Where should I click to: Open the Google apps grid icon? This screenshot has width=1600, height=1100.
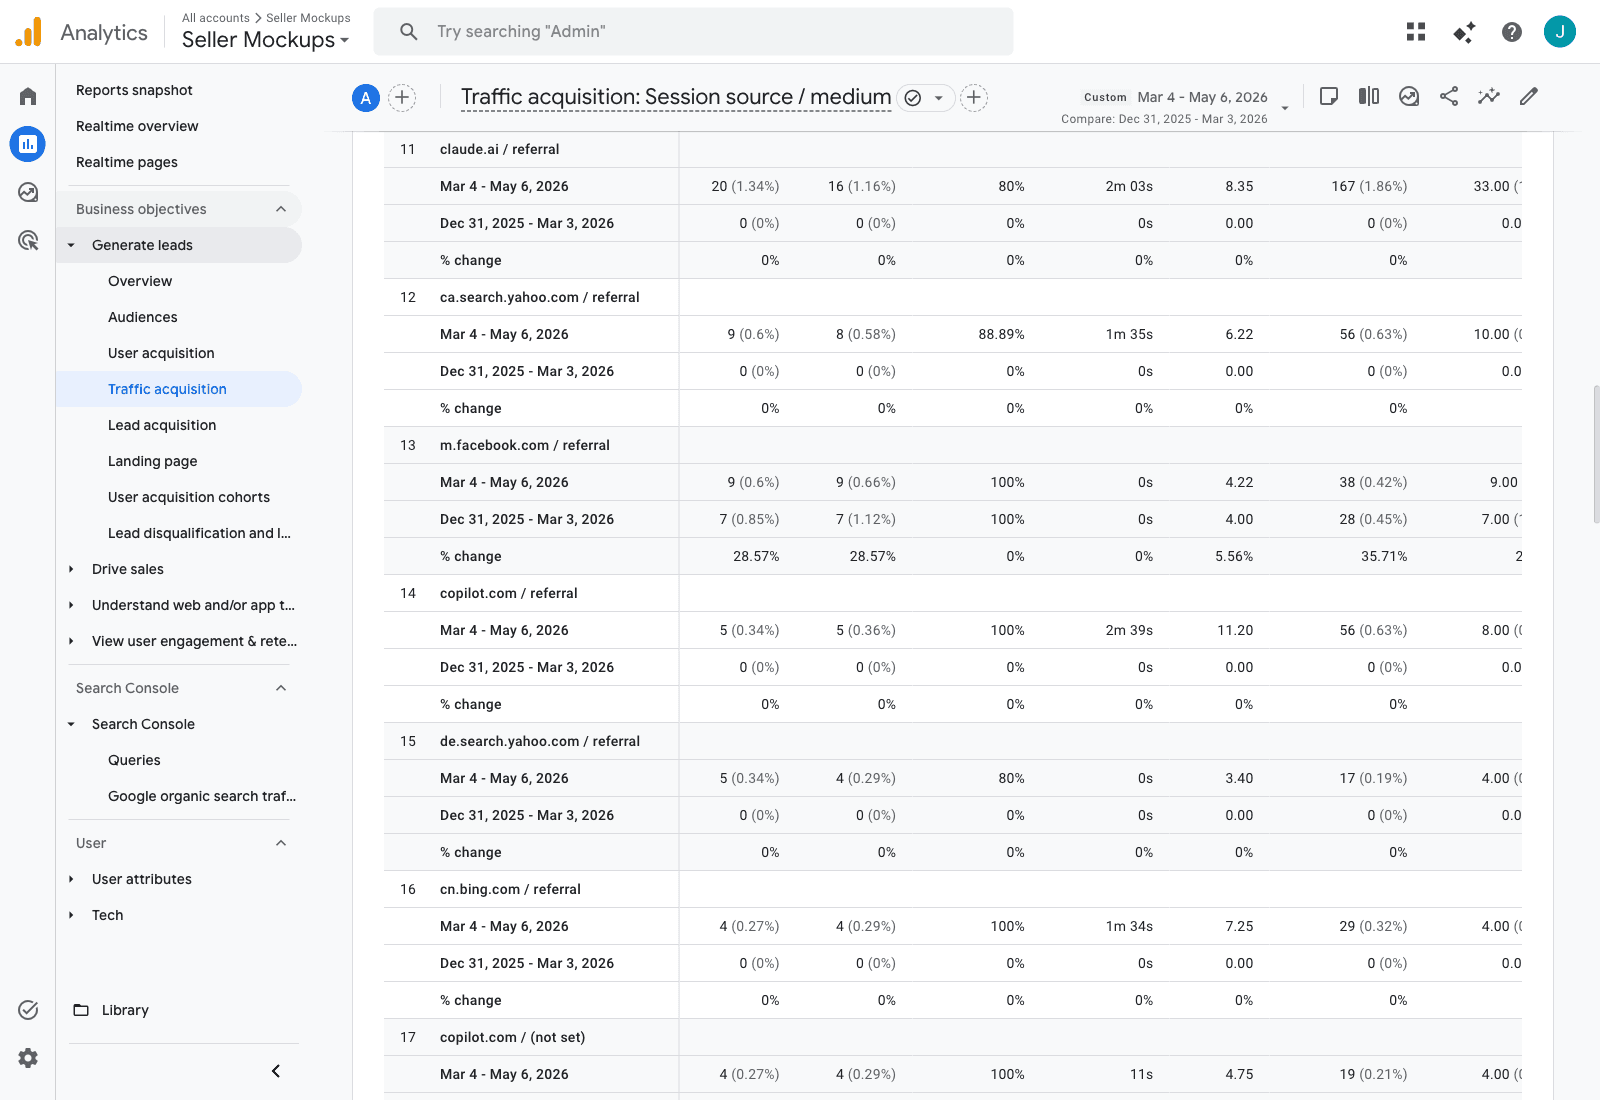point(1416,32)
